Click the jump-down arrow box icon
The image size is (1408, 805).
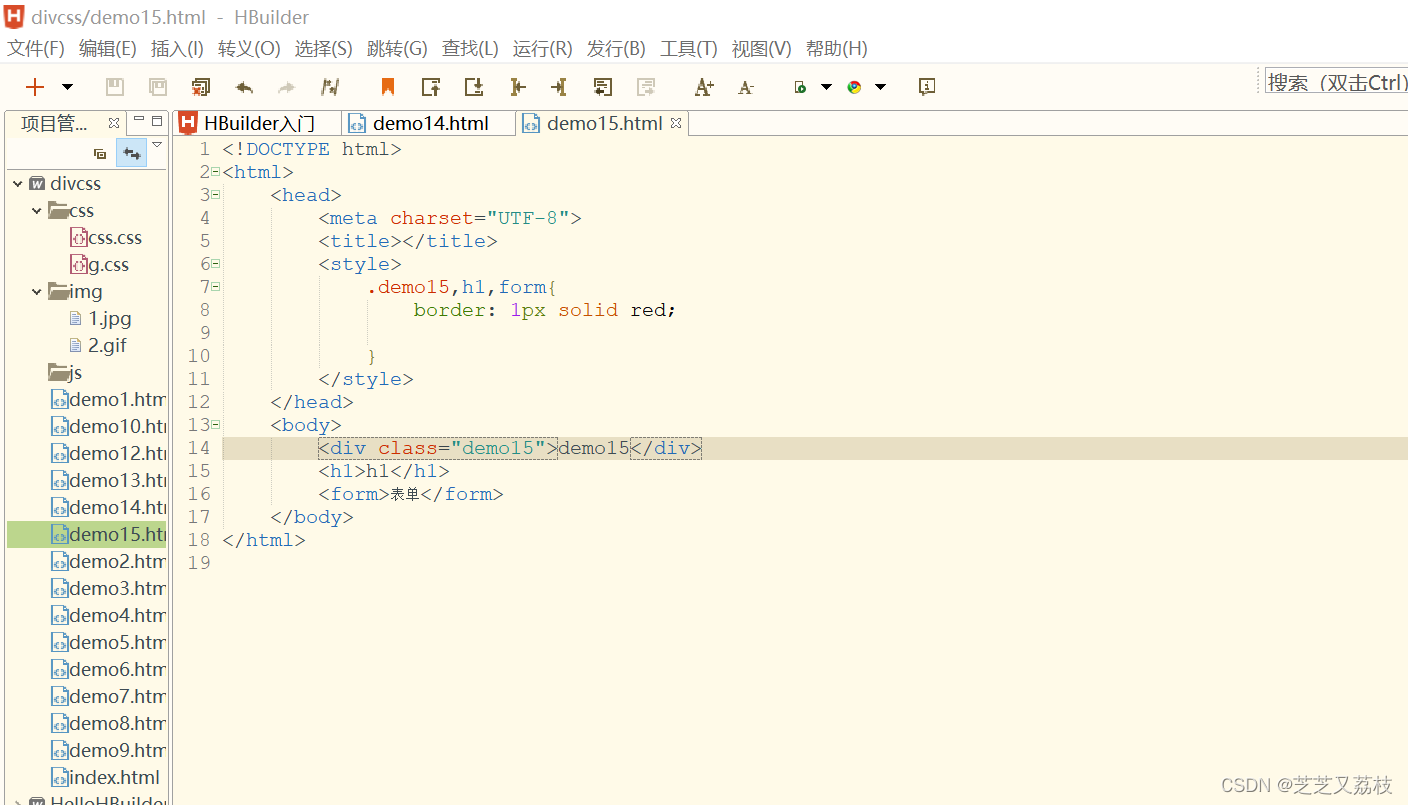pyautogui.click(x=474, y=87)
